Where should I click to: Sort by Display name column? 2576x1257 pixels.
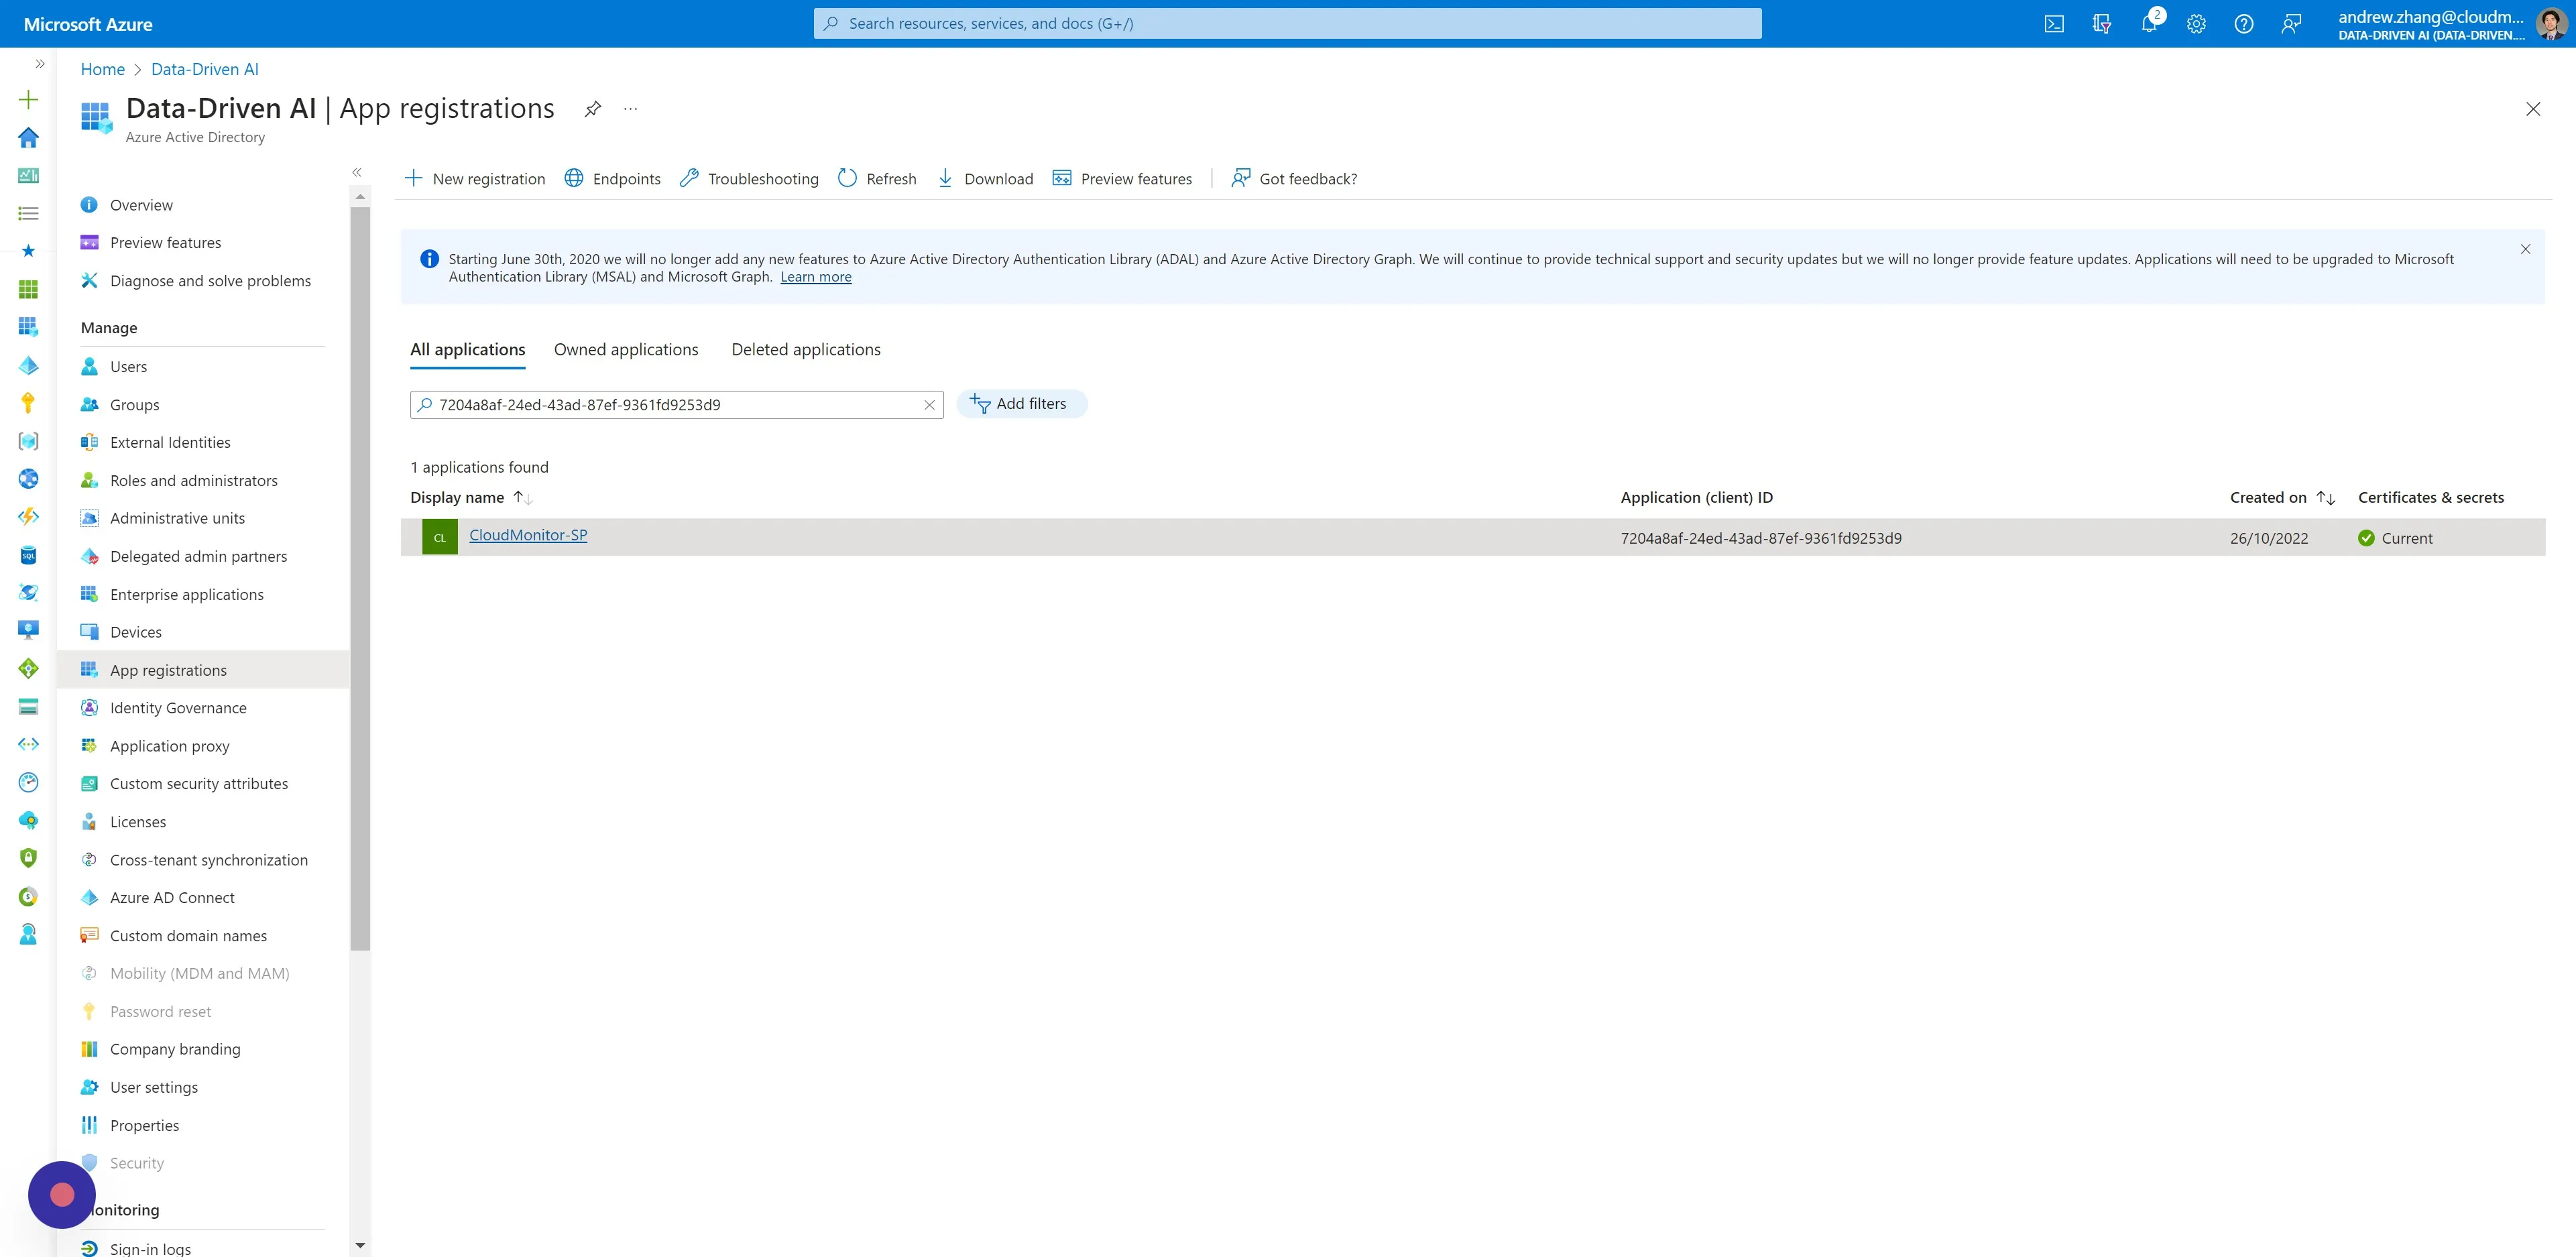pyautogui.click(x=470, y=498)
